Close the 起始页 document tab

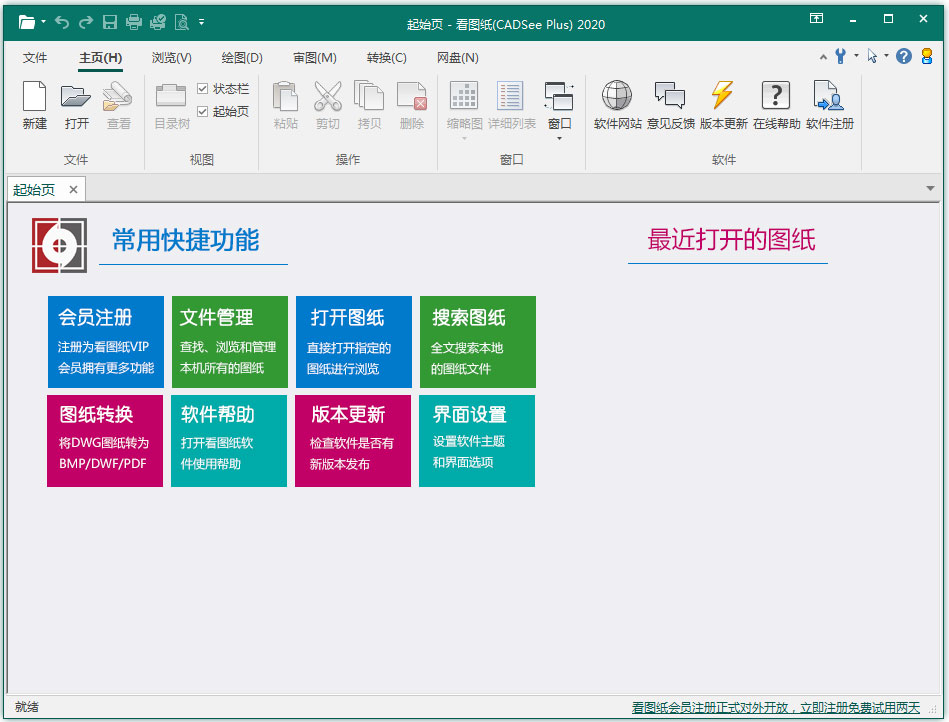point(73,189)
